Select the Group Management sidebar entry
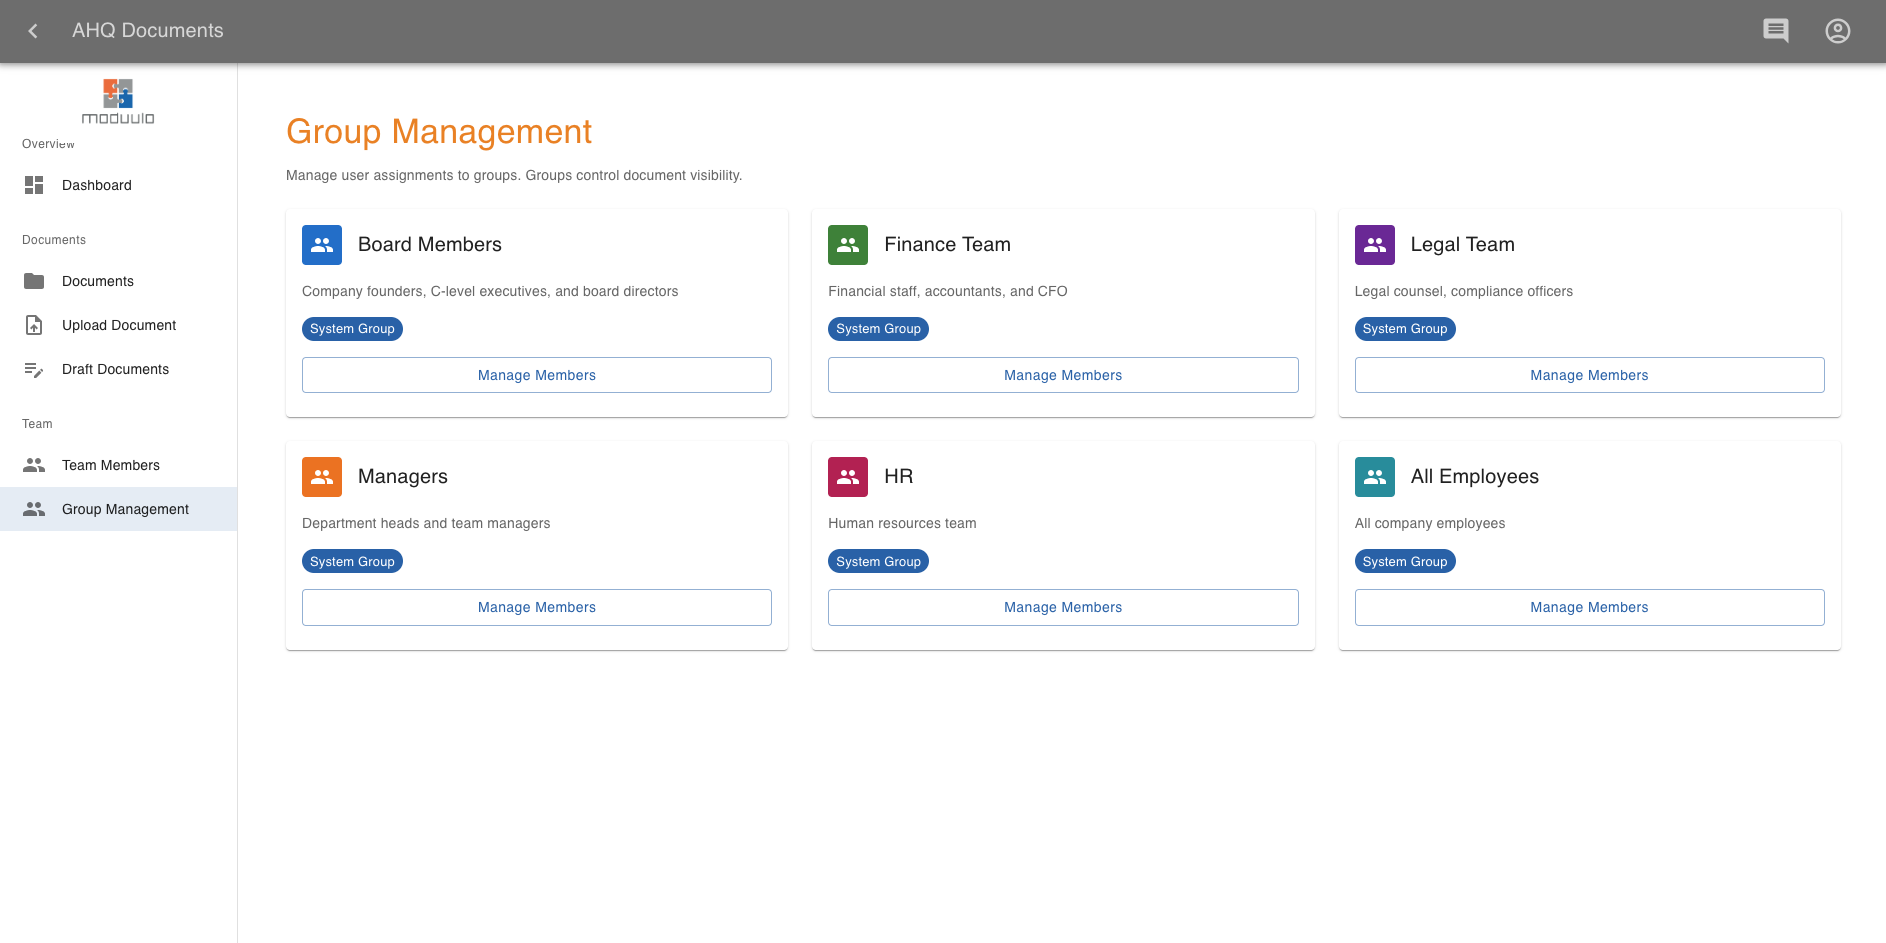1886x943 pixels. [x=124, y=509]
